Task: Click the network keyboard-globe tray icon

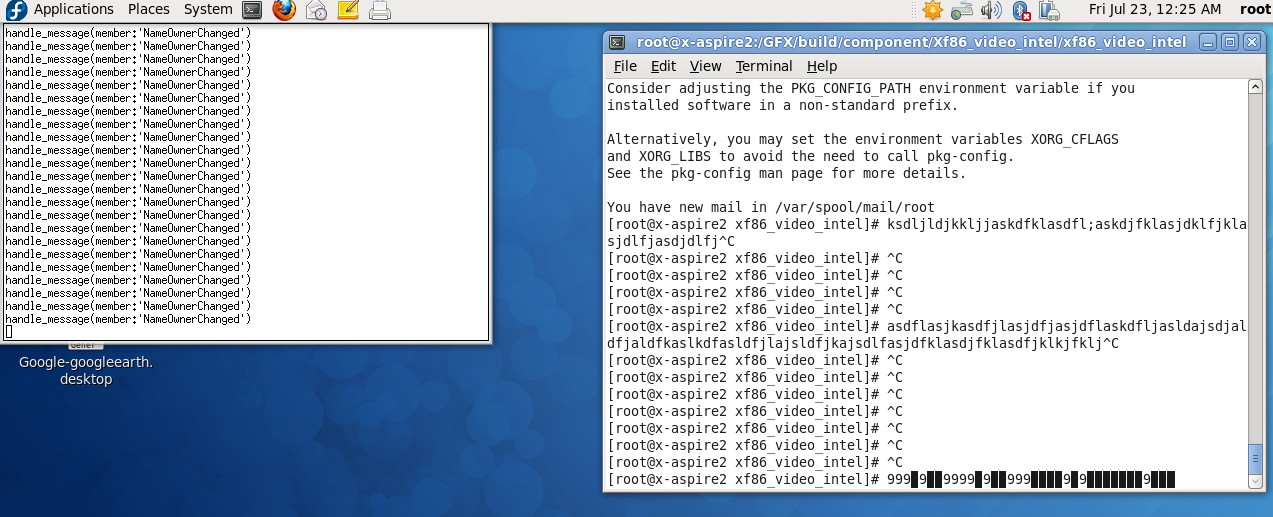Action: point(961,10)
